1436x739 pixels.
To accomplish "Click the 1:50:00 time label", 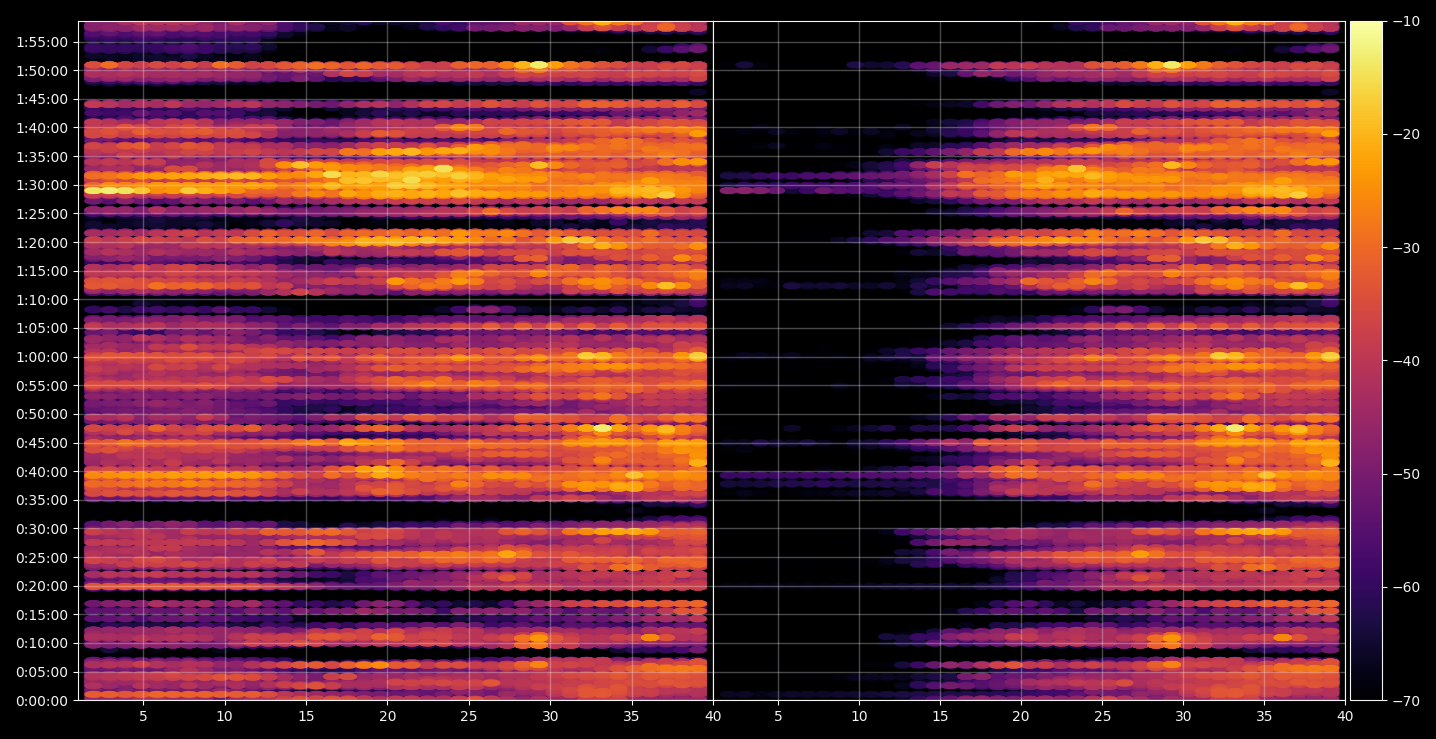I will click(x=42, y=71).
